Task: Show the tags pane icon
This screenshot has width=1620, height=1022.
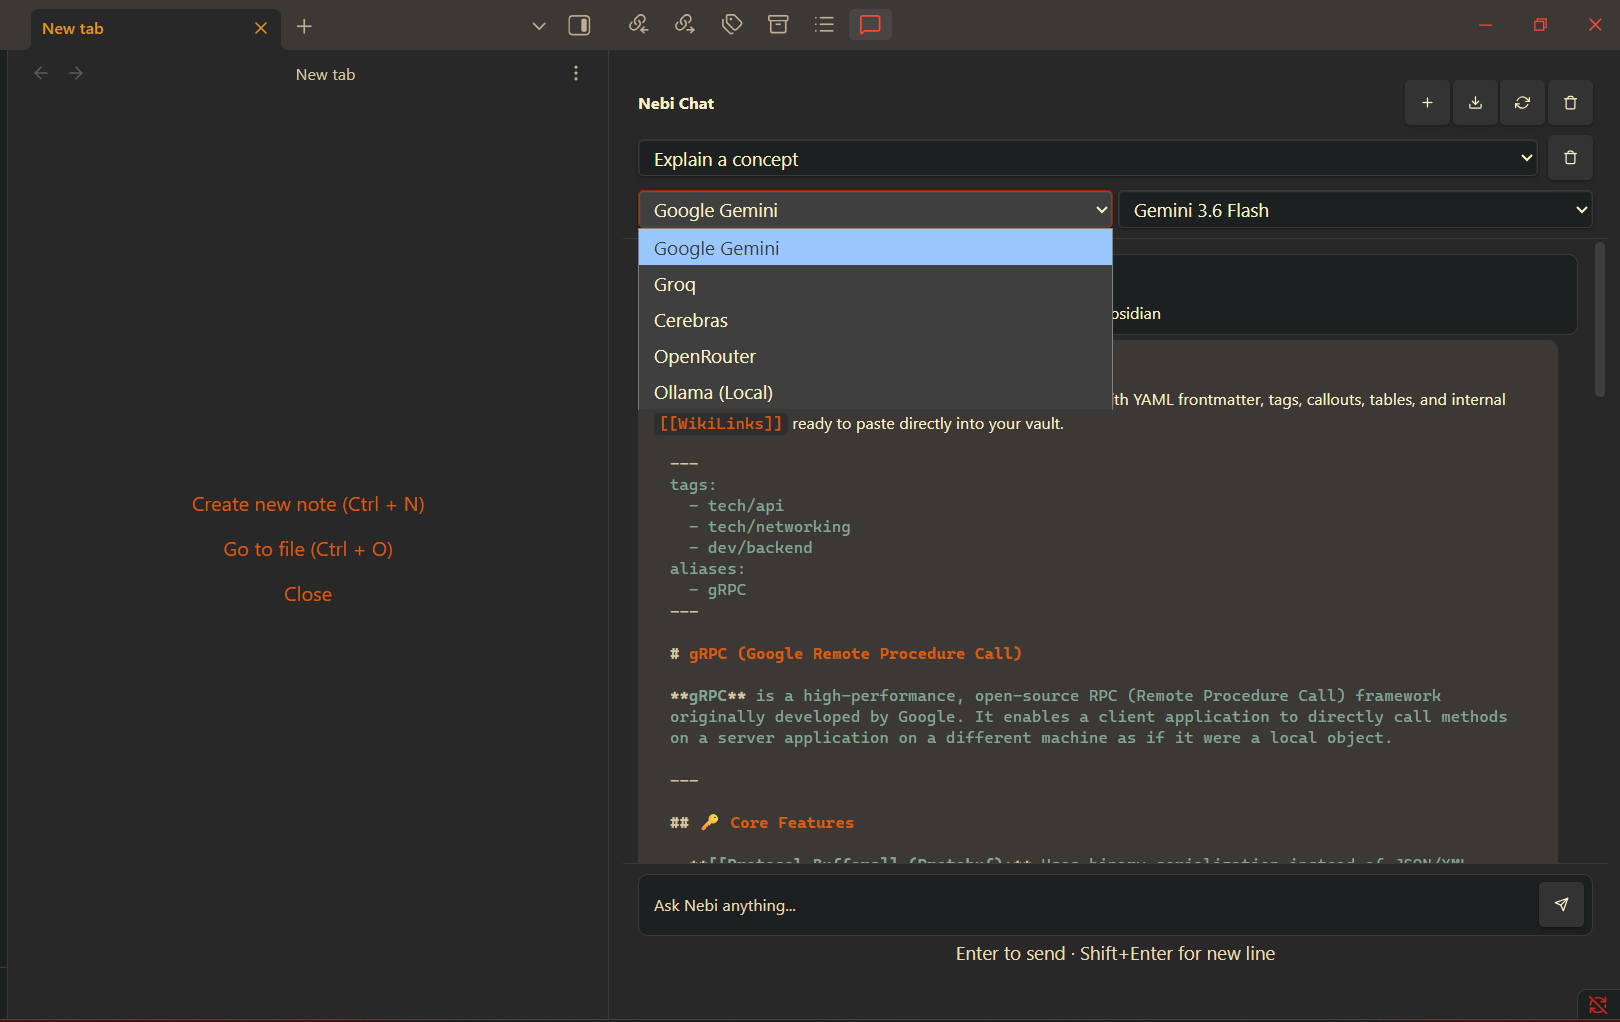Action: (x=732, y=24)
